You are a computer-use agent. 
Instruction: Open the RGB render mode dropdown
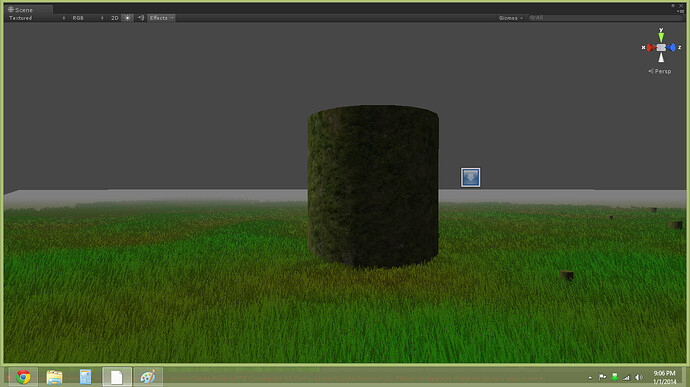(88, 18)
